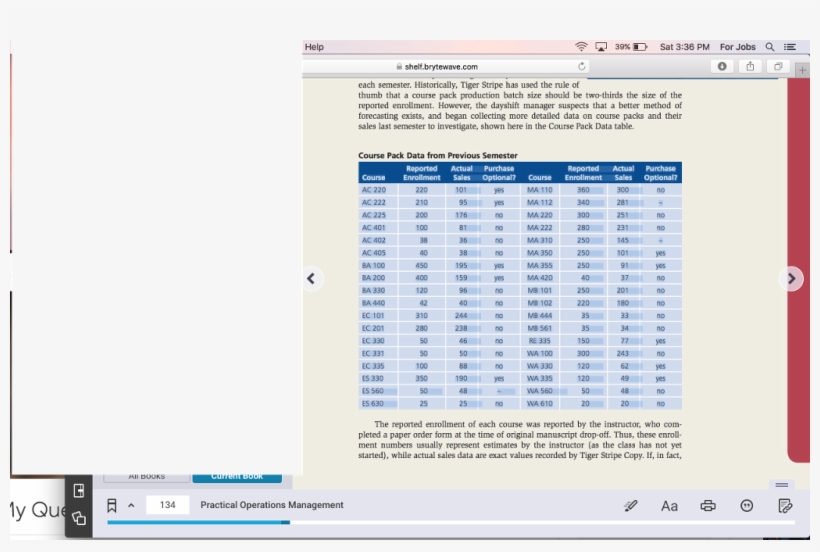Image resolution: width=820 pixels, height=552 pixels.
Task: Expand the caret next to bookmark
Action: (131, 505)
